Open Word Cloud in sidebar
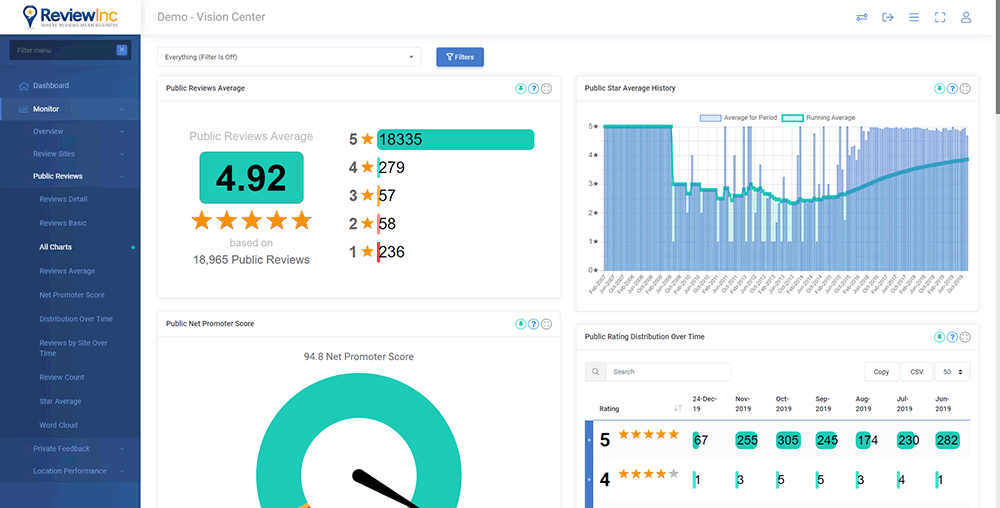 point(58,425)
